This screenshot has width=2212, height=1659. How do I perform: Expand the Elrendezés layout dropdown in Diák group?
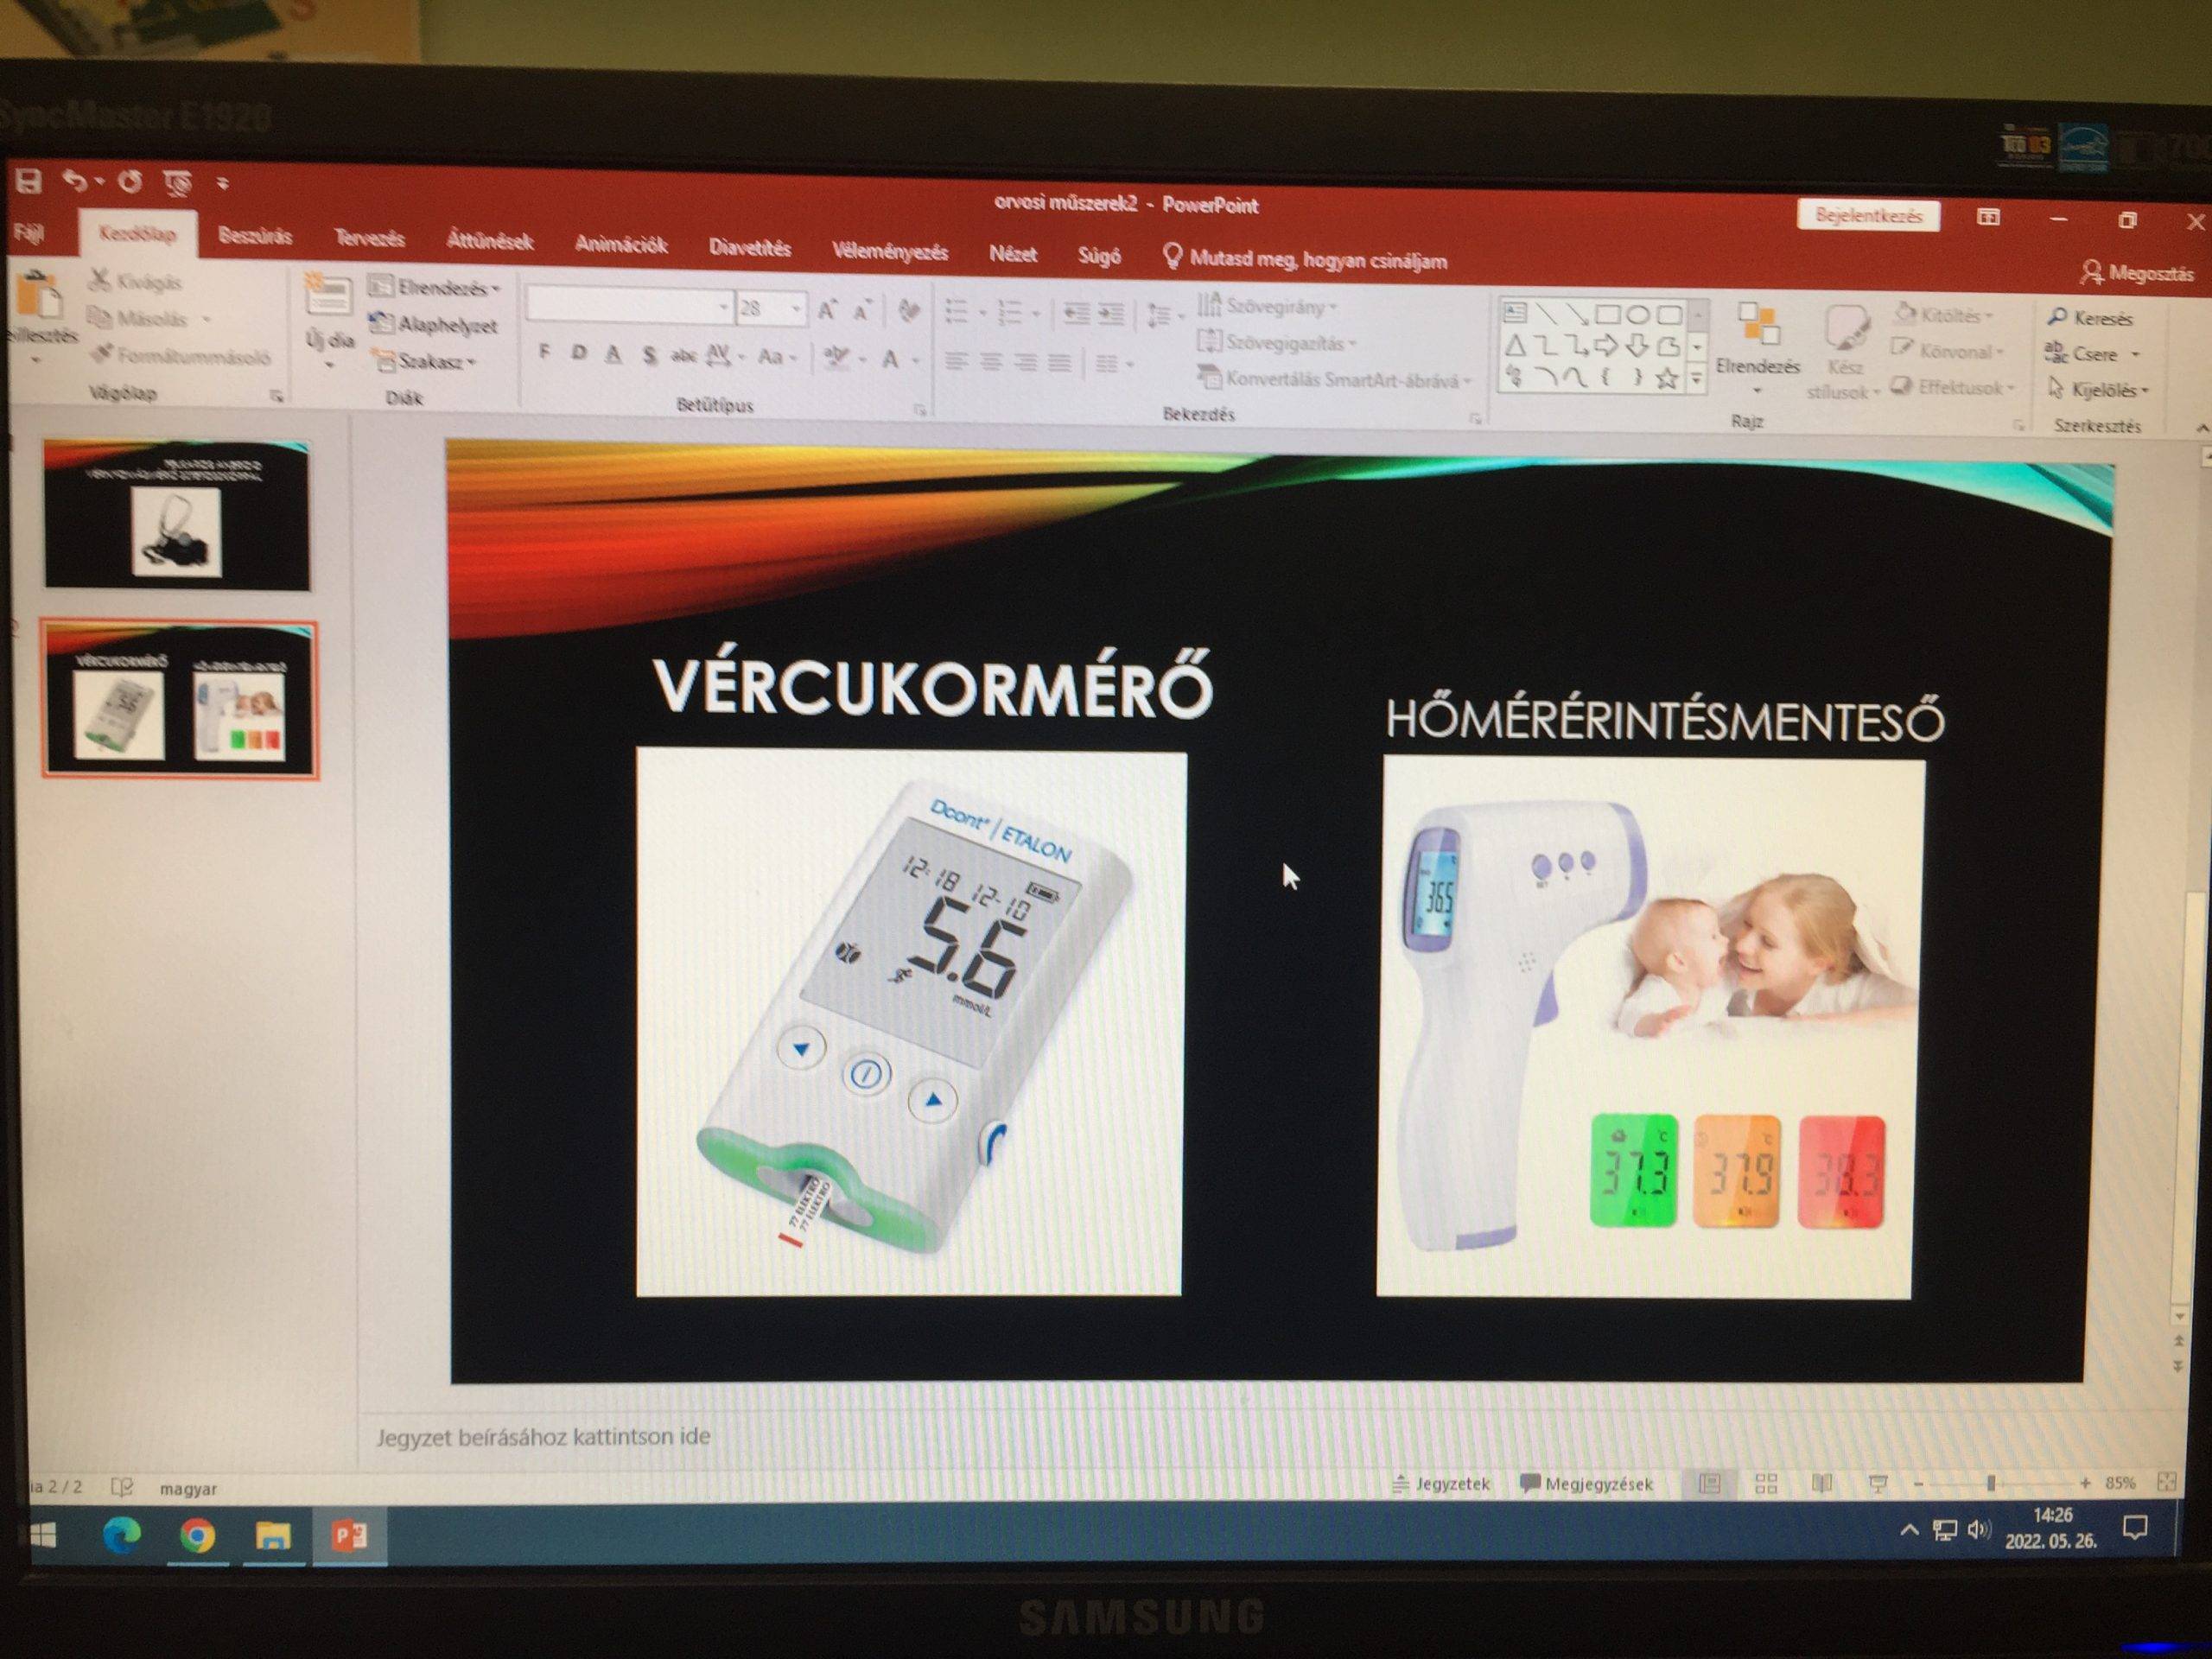[435, 288]
